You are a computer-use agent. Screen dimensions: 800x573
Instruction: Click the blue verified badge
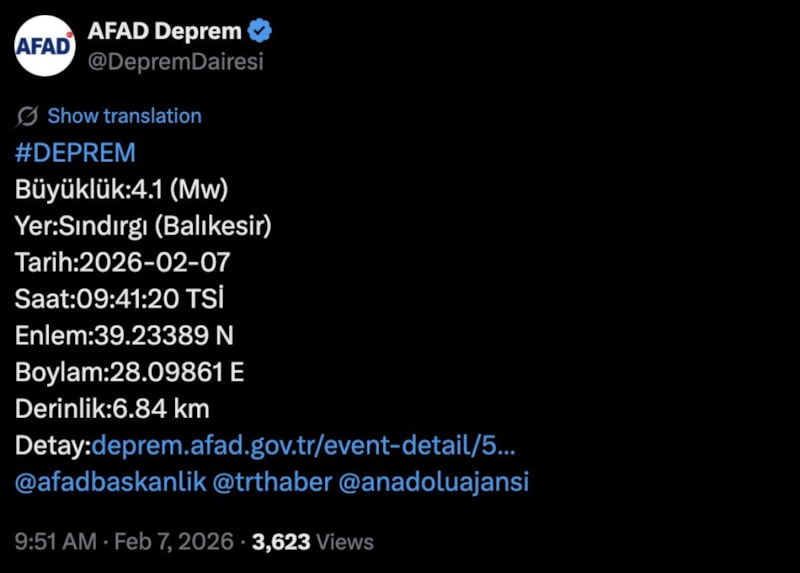point(261,31)
